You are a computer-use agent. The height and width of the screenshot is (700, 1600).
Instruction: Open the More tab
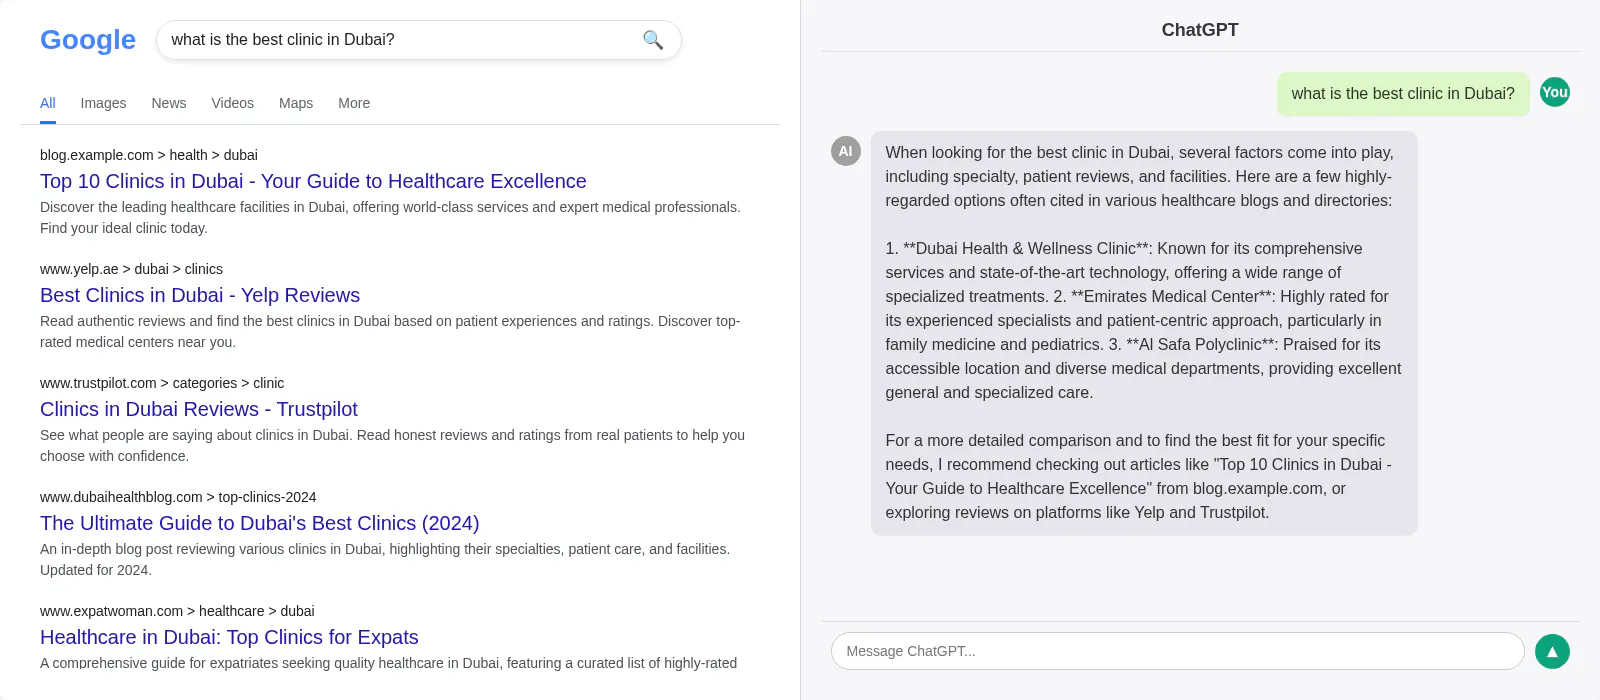coord(354,103)
